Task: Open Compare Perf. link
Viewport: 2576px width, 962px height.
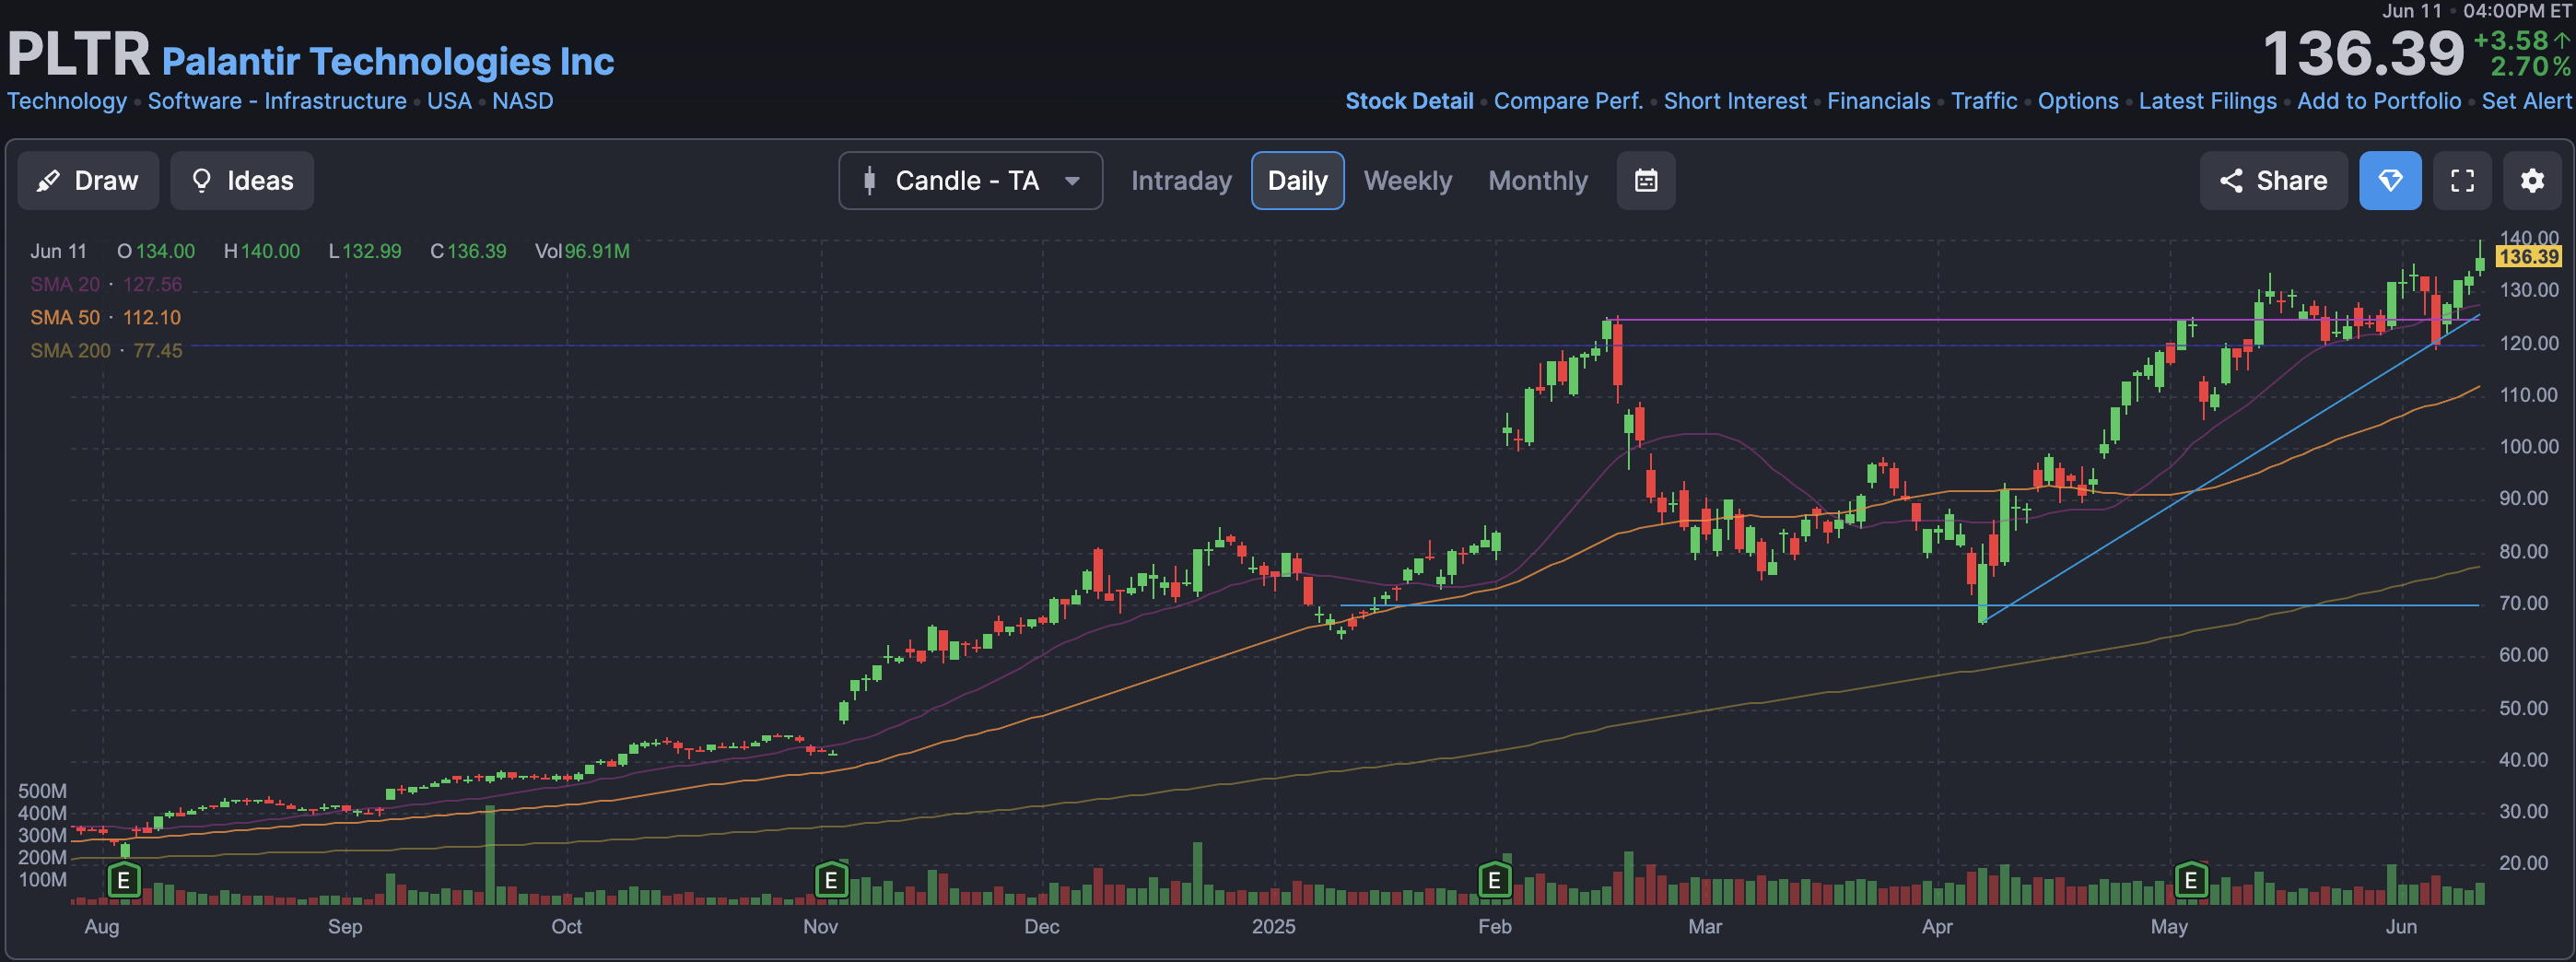Action: point(1568,101)
